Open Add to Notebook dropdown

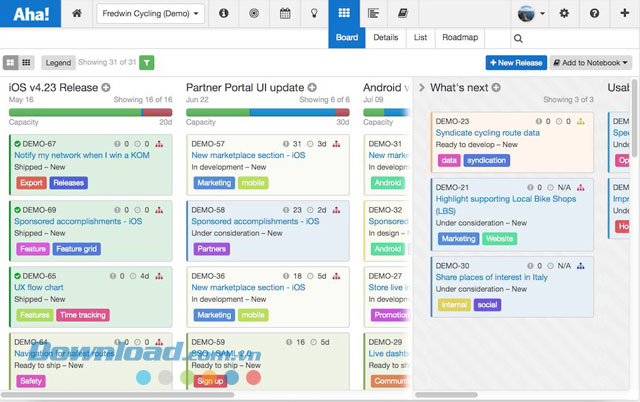click(590, 62)
